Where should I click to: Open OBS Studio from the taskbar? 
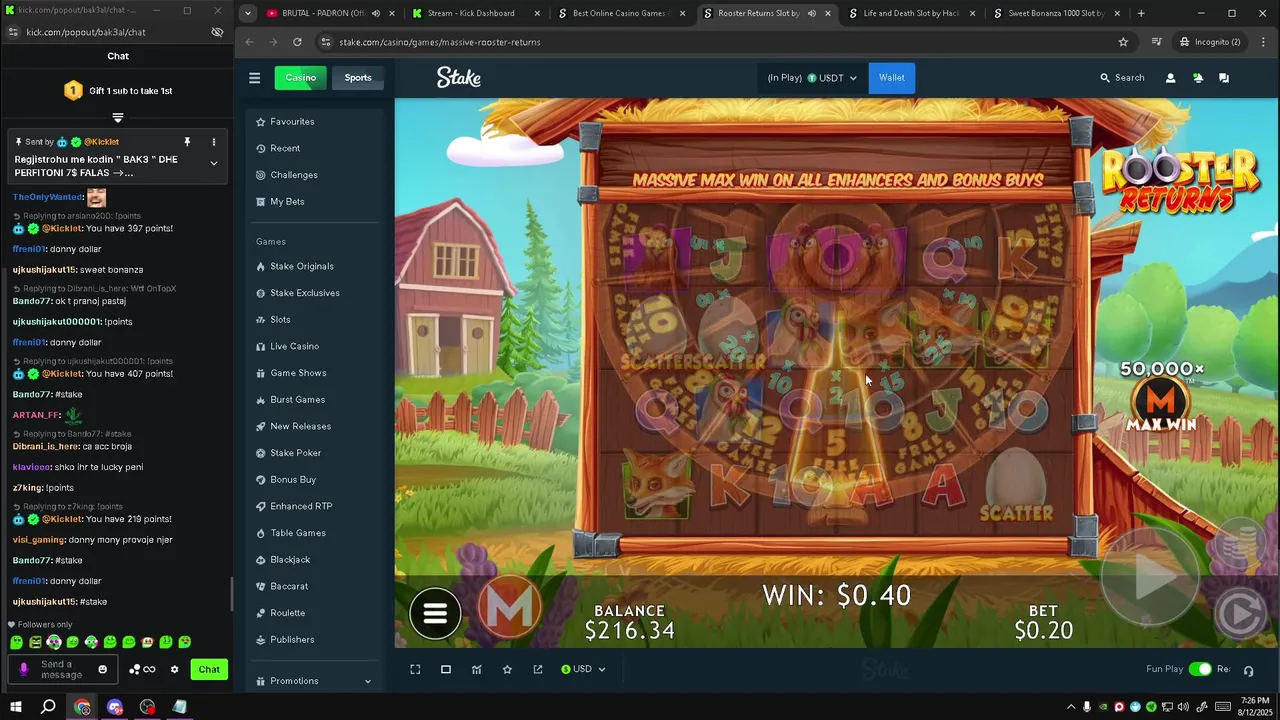tap(147, 707)
